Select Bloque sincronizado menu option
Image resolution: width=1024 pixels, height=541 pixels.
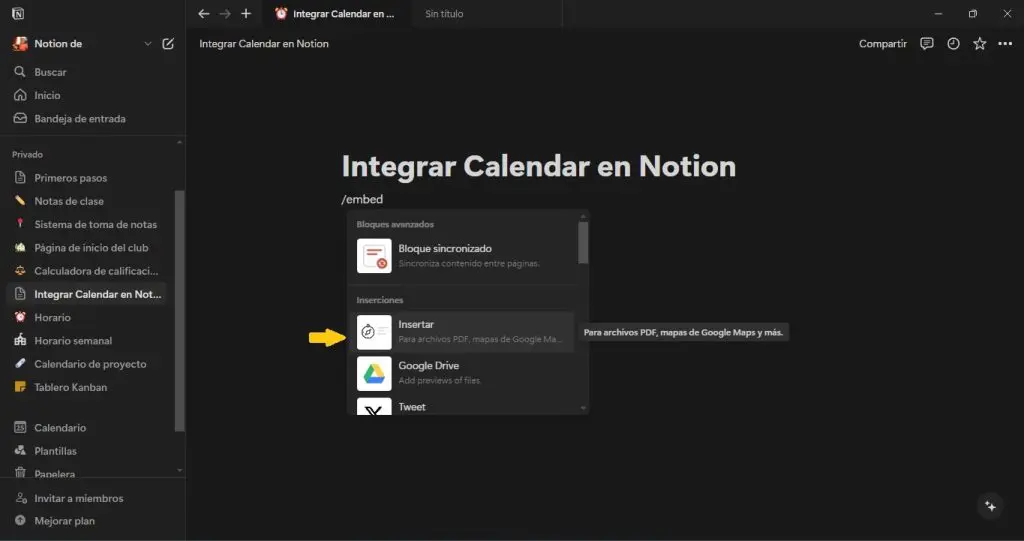461,255
